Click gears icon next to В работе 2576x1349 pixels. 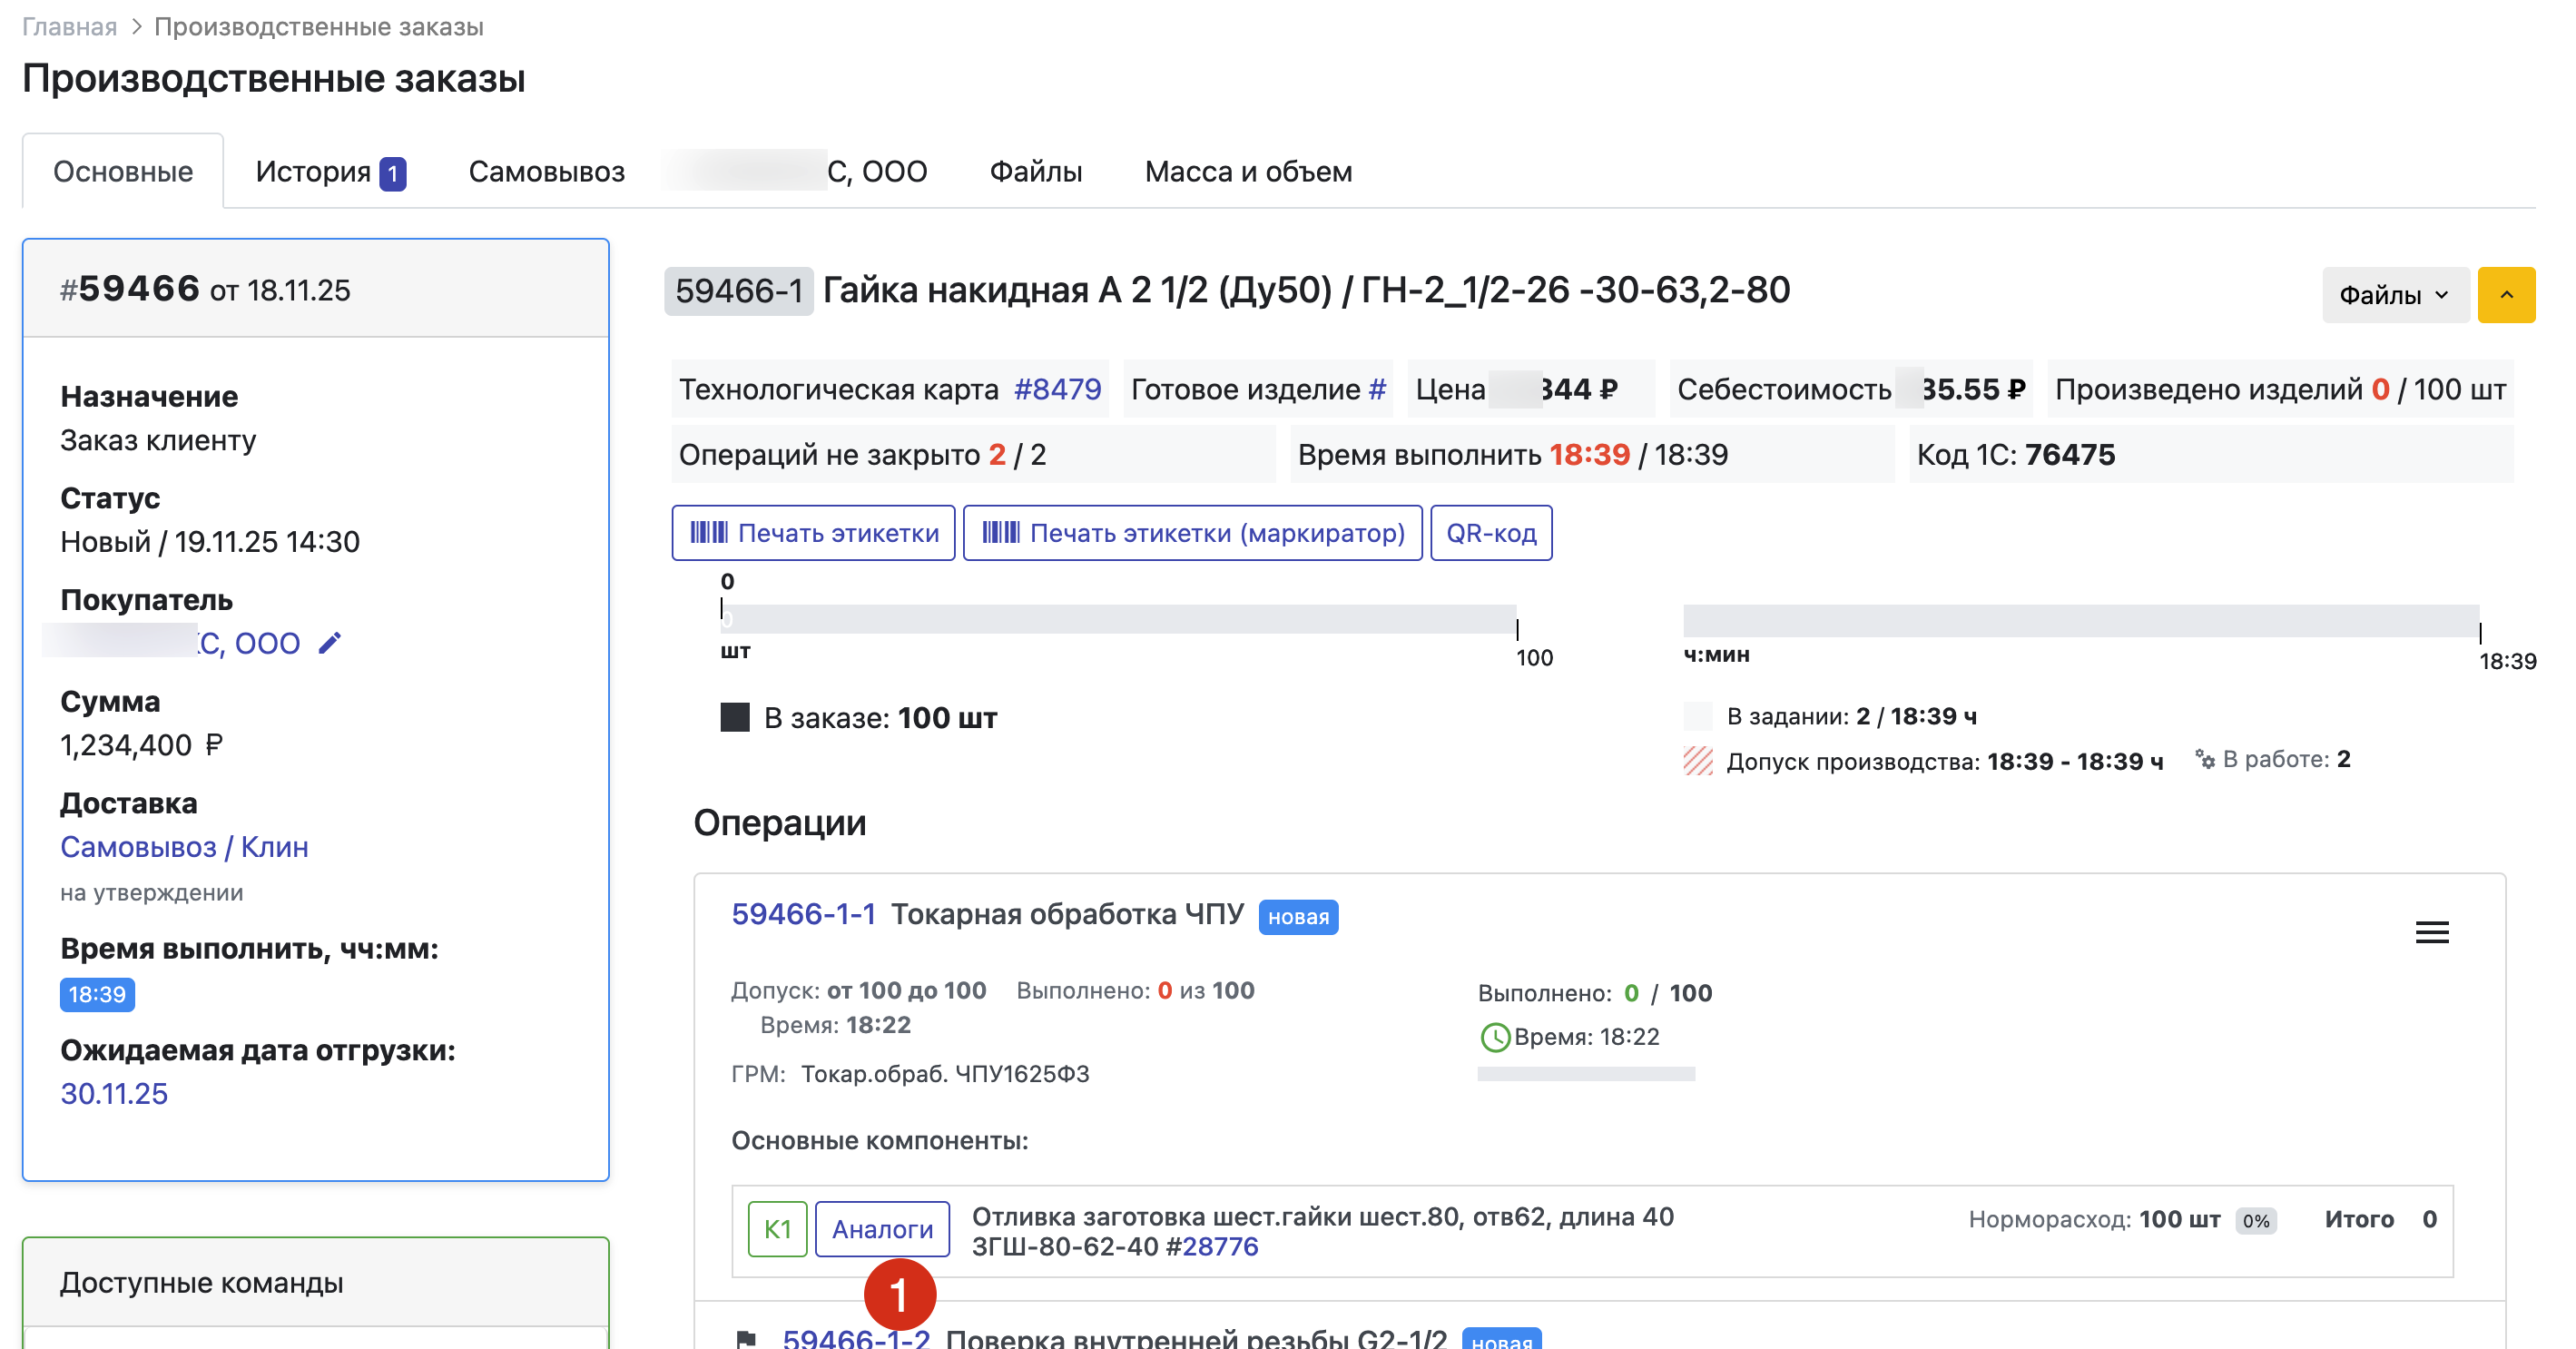(2204, 759)
